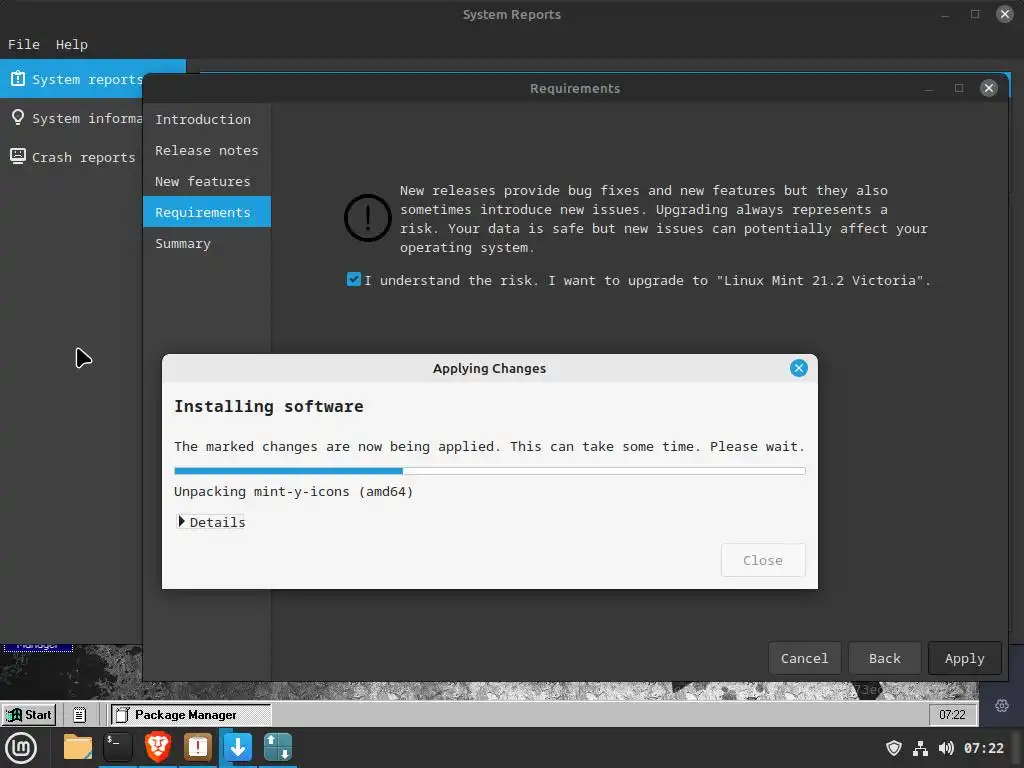Image resolution: width=1024 pixels, height=768 pixels.
Task: Open the blue download arrow application
Action: pos(238,747)
